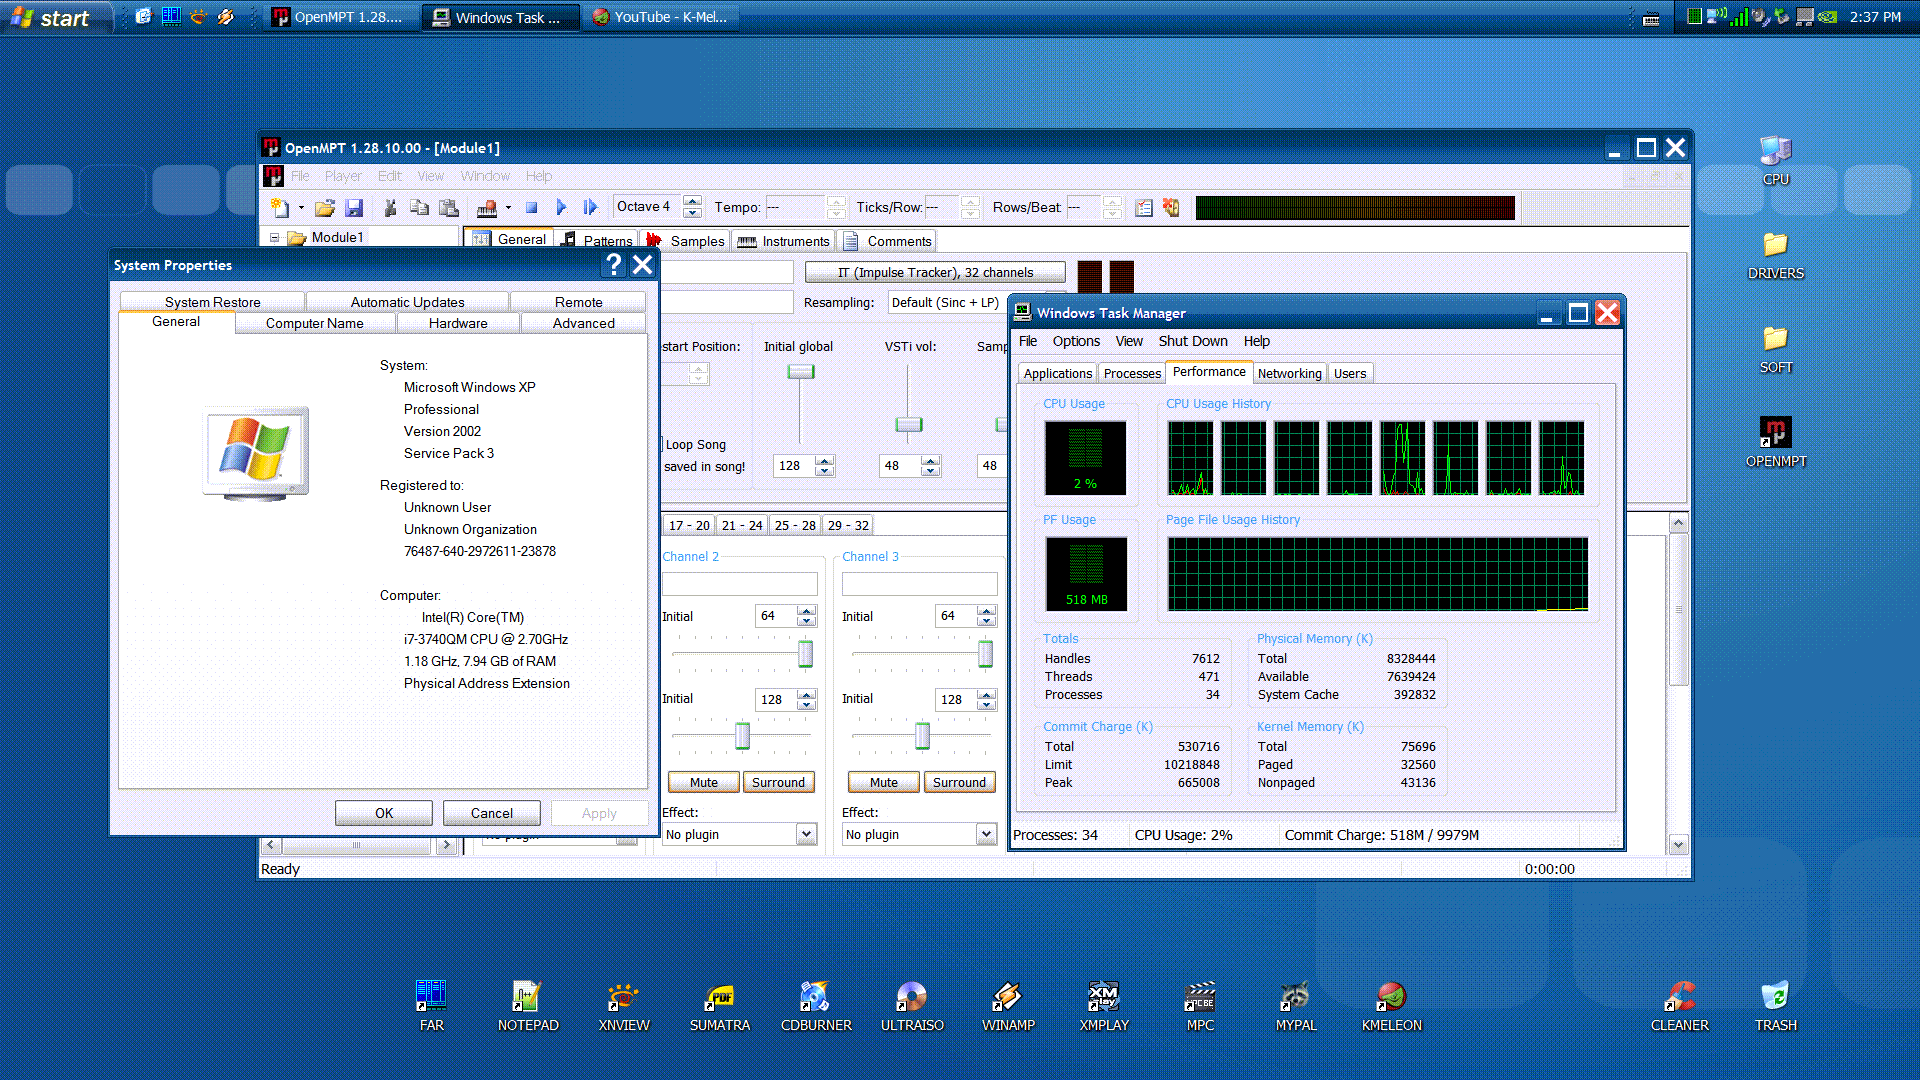Screen dimensions: 1920x1080
Task: Launch the FAR desktop shortcut
Action: click(x=431, y=1006)
